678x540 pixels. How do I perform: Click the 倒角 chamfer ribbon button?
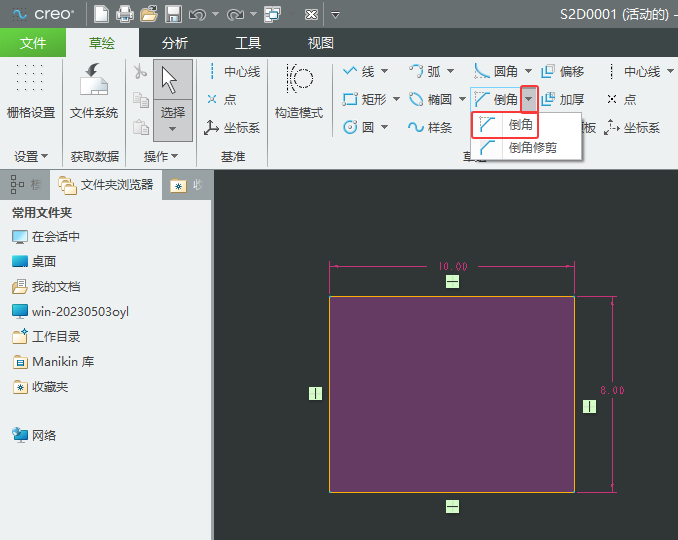point(496,99)
